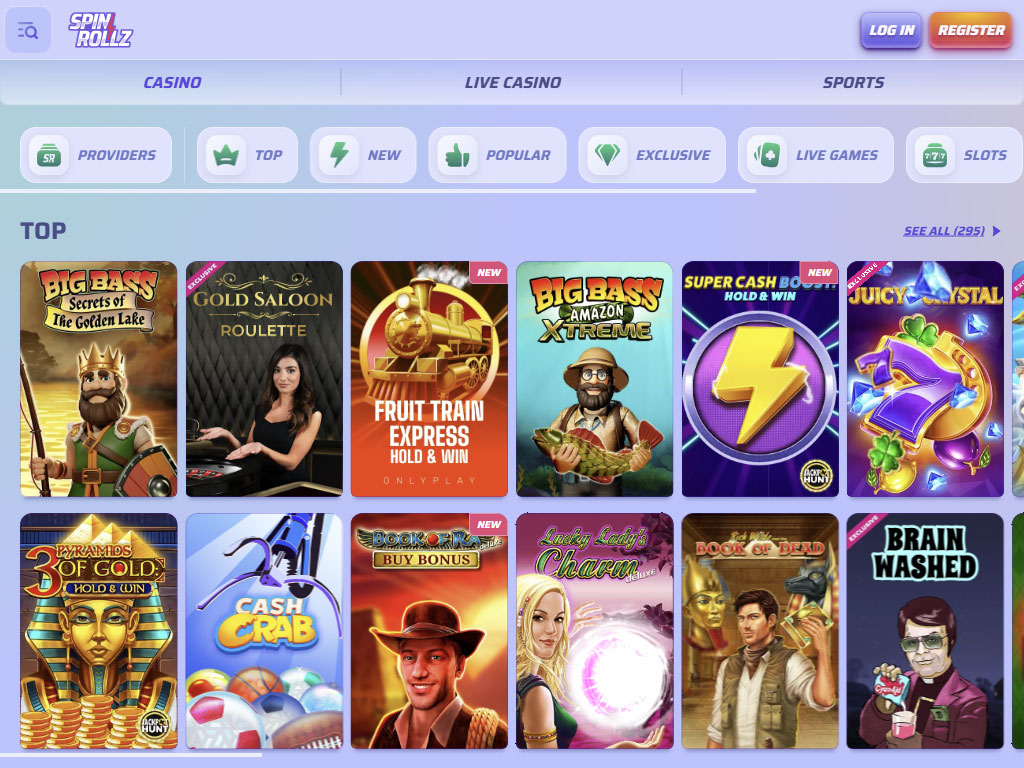The width and height of the screenshot is (1024, 768).
Task: Click the category list horizontal scrollbar
Action: pyautogui.click(x=378, y=191)
